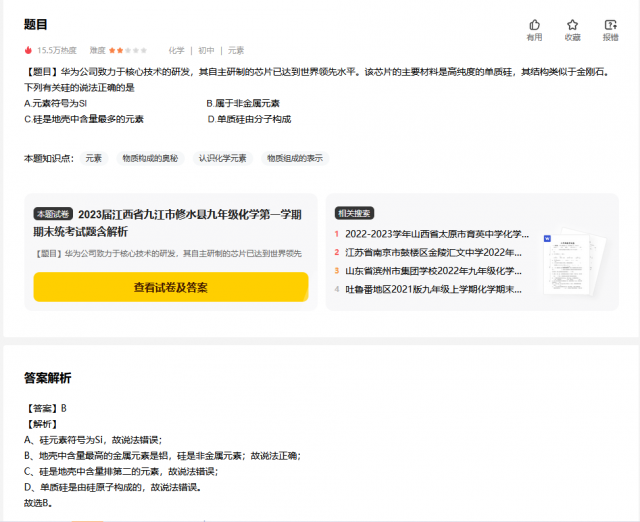The height and width of the screenshot is (522, 640).
Task: Click the exam document preview thumbnail
Action: tap(574, 261)
